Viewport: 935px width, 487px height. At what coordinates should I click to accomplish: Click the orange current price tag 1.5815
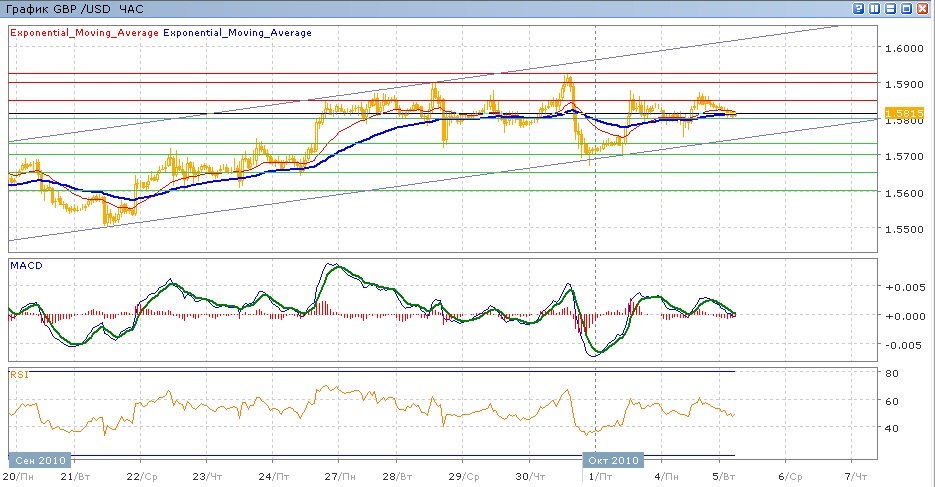901,111
